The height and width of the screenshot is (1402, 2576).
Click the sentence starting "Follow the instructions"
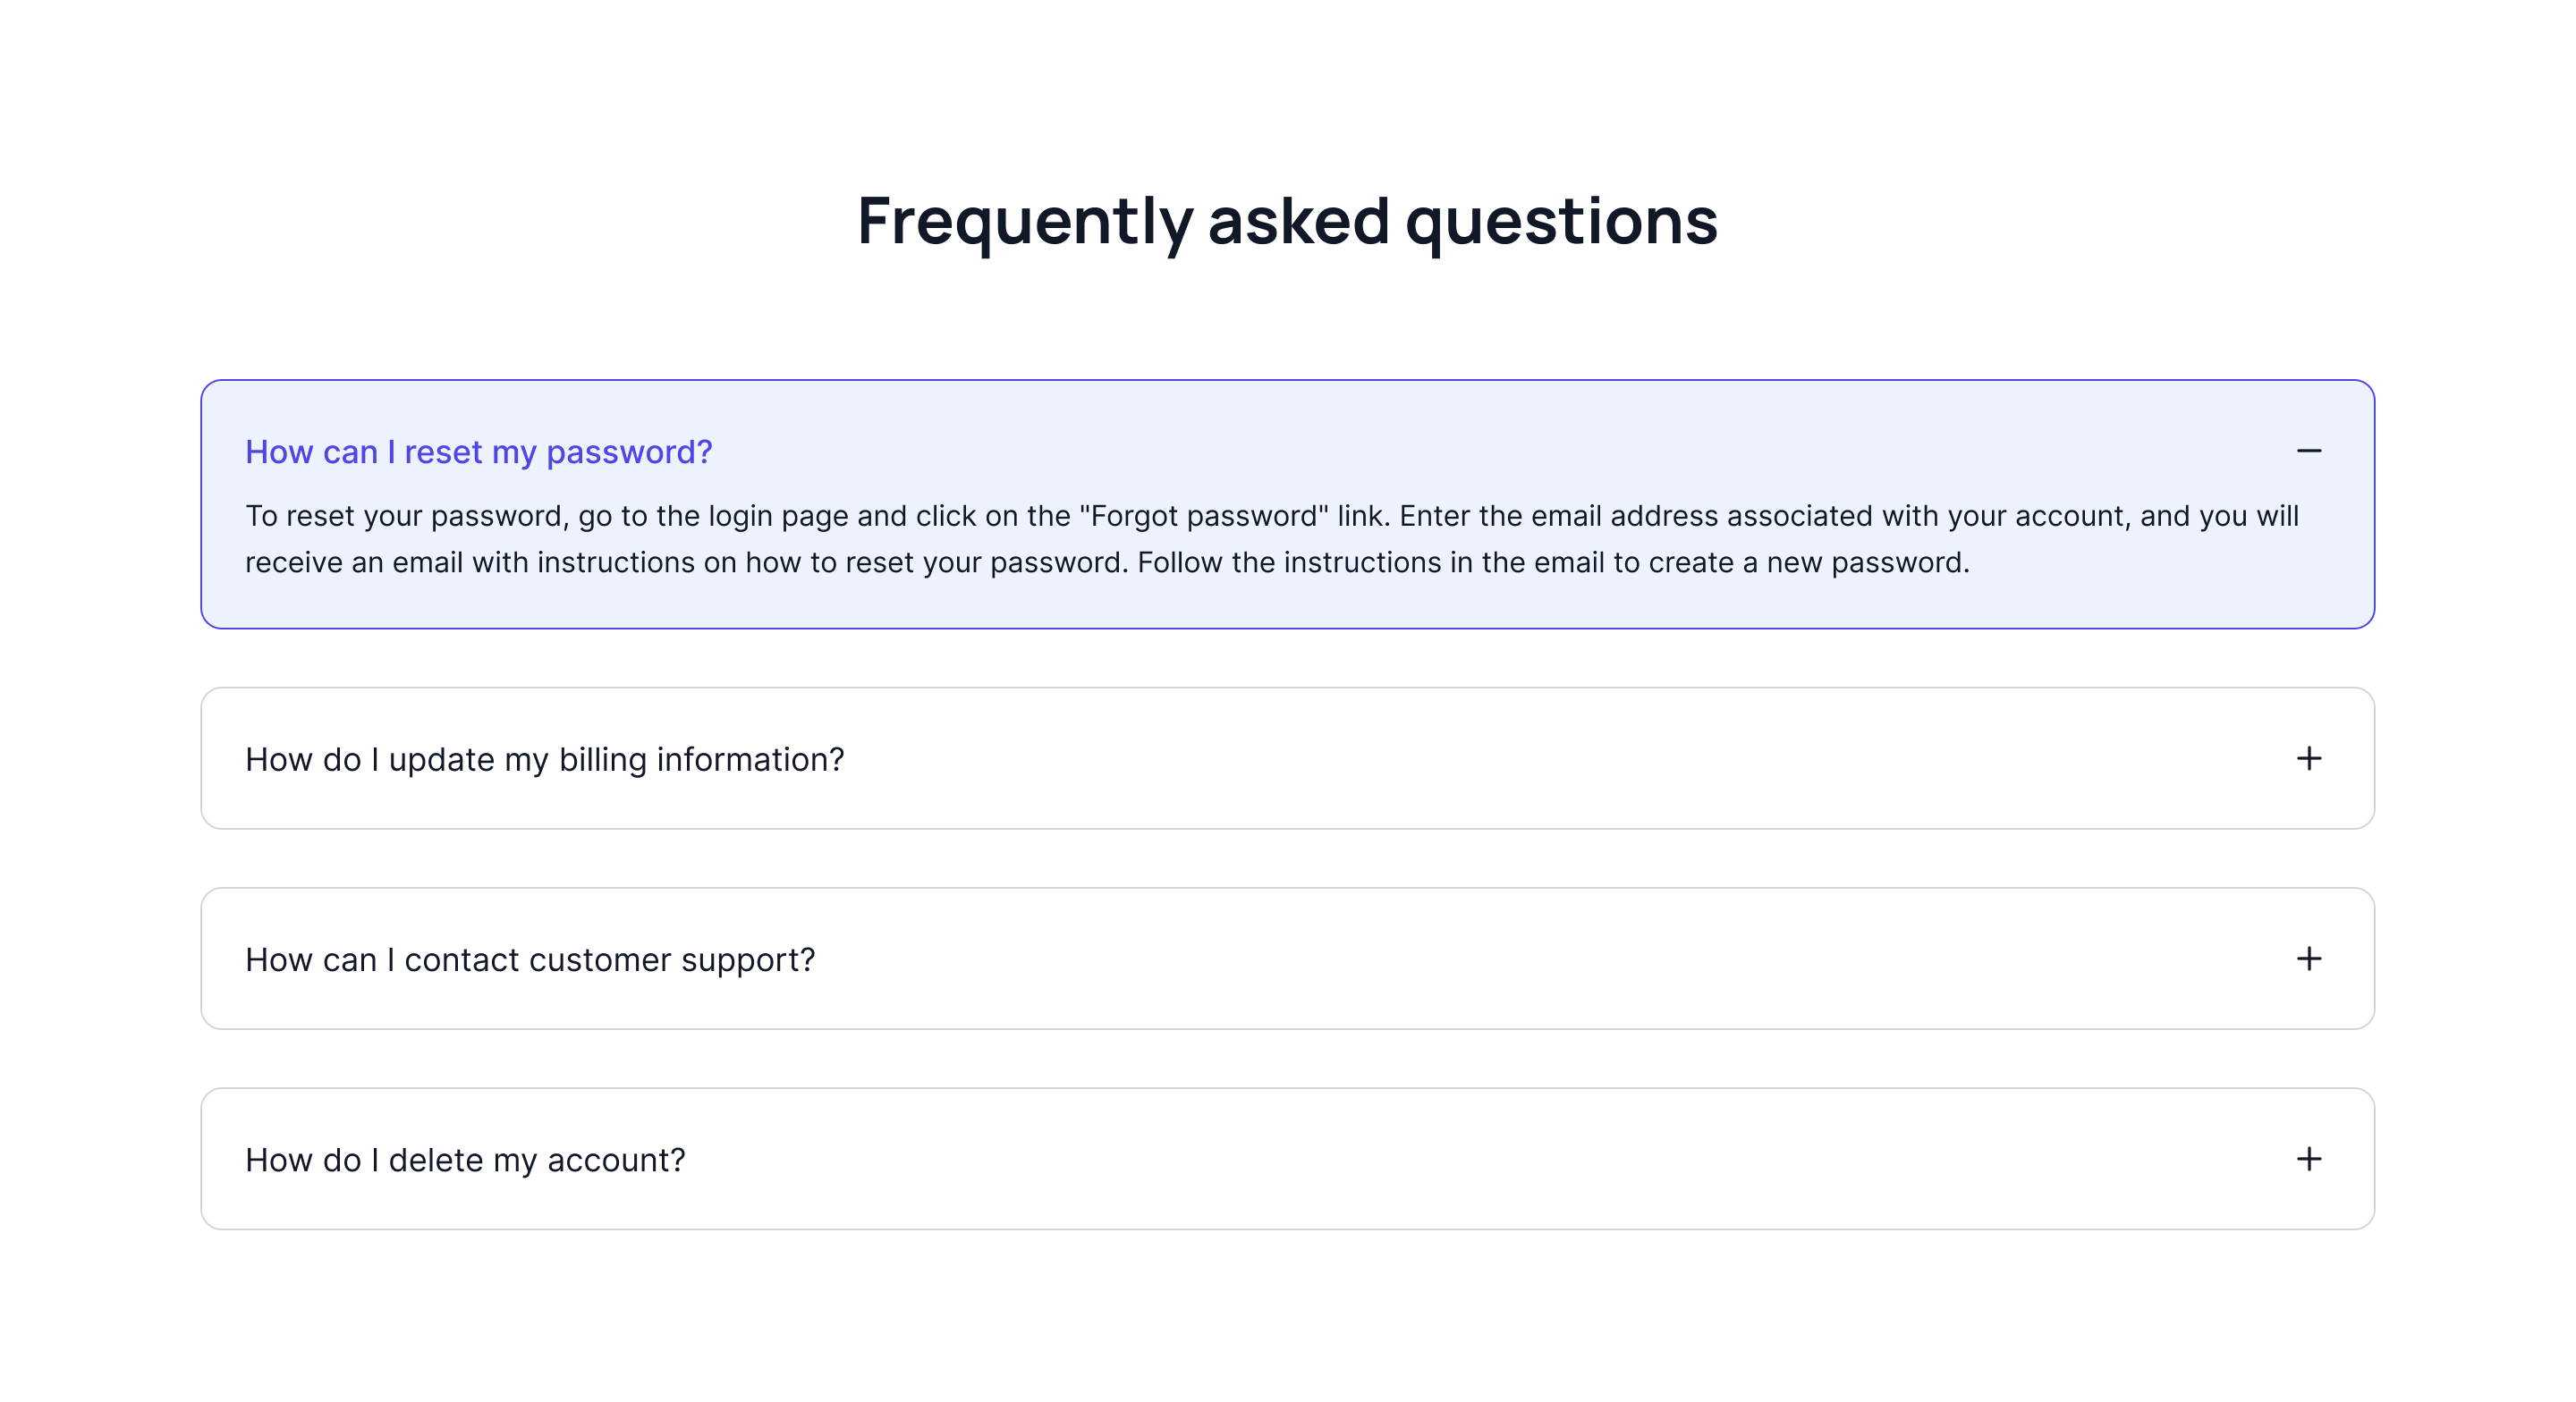coord(1552,563)
